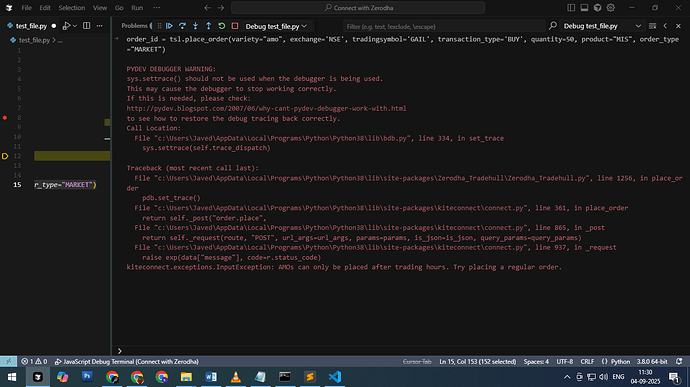Collapse the panel with left chevron
690x387 pixels.
coord(665,26)
